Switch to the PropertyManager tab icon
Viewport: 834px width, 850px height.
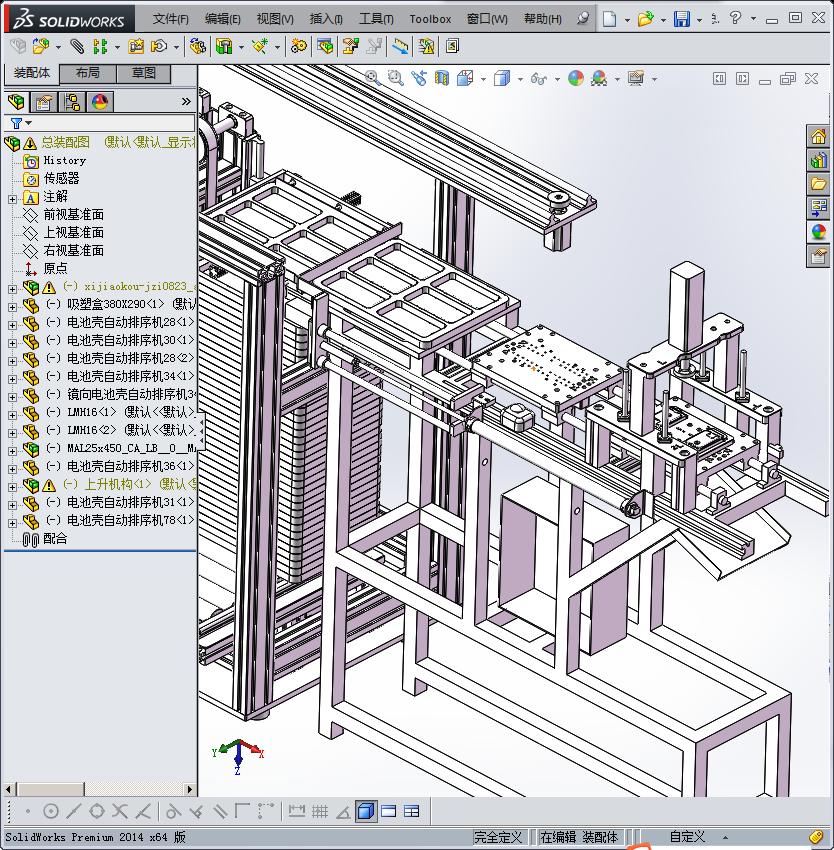44,102
